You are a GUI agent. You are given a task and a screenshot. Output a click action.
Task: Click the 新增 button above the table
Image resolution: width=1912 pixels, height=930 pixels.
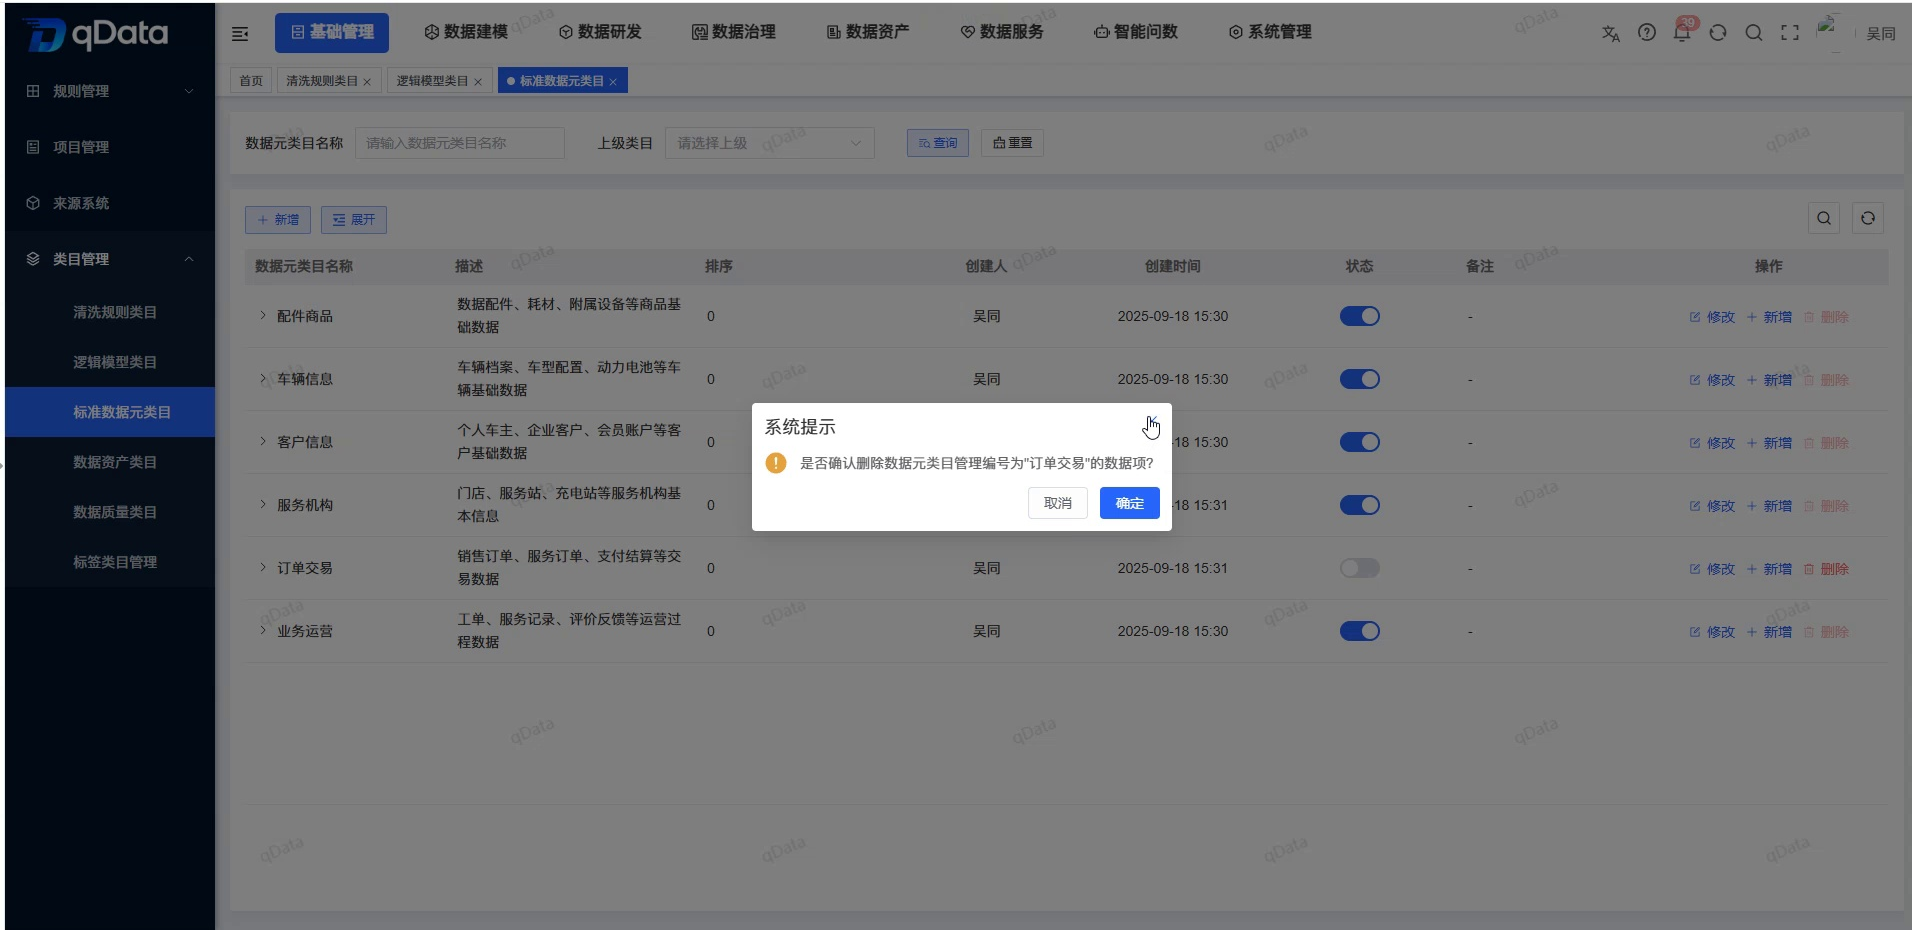tap(278, 220)
